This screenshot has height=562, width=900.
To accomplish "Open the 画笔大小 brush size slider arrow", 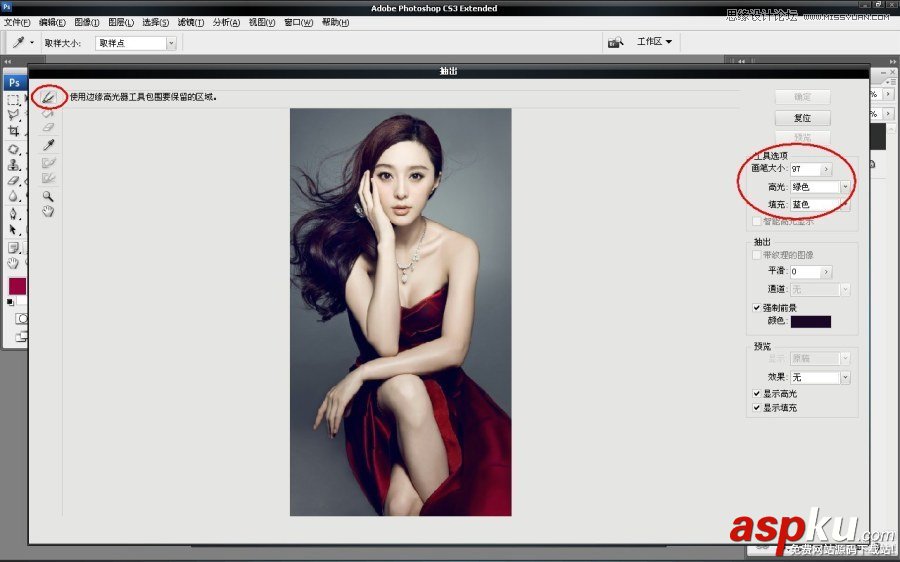I will click(826, 169).
